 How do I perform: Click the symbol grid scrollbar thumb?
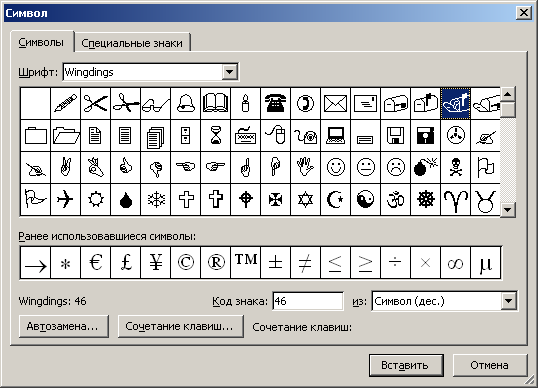pos(508,109)
